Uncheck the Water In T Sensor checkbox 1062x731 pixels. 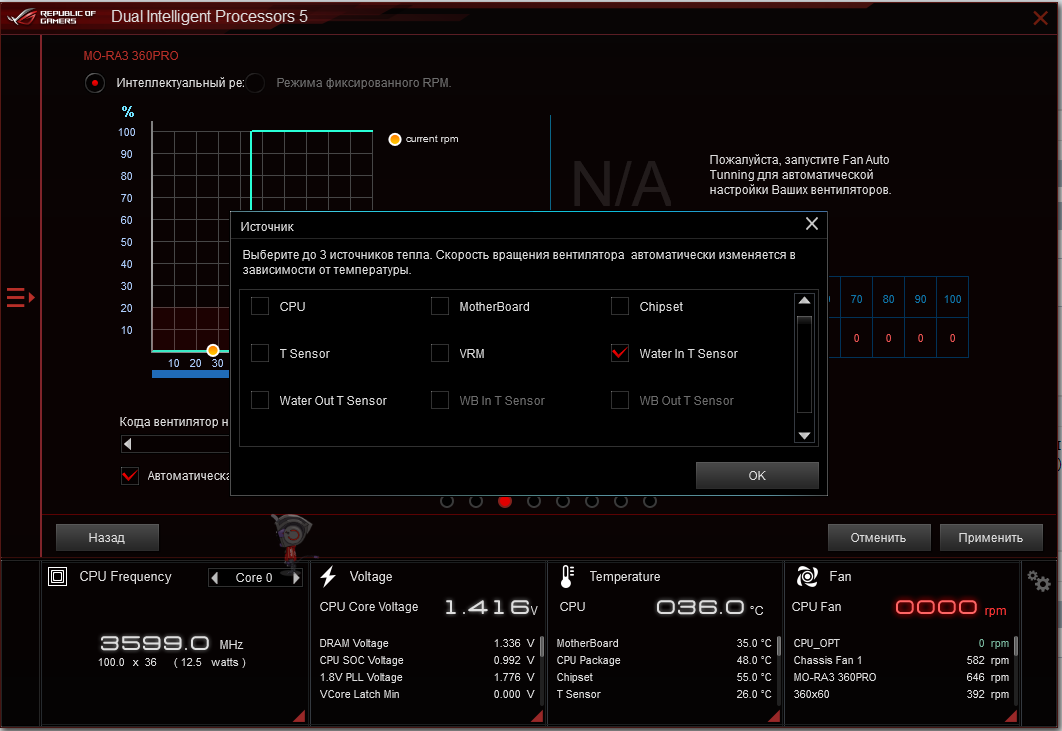(x=620, y=353)
